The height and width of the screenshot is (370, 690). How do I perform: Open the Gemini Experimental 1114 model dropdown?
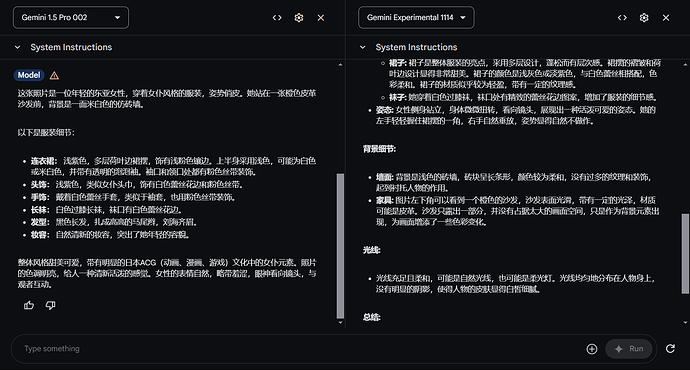[416, 18]
